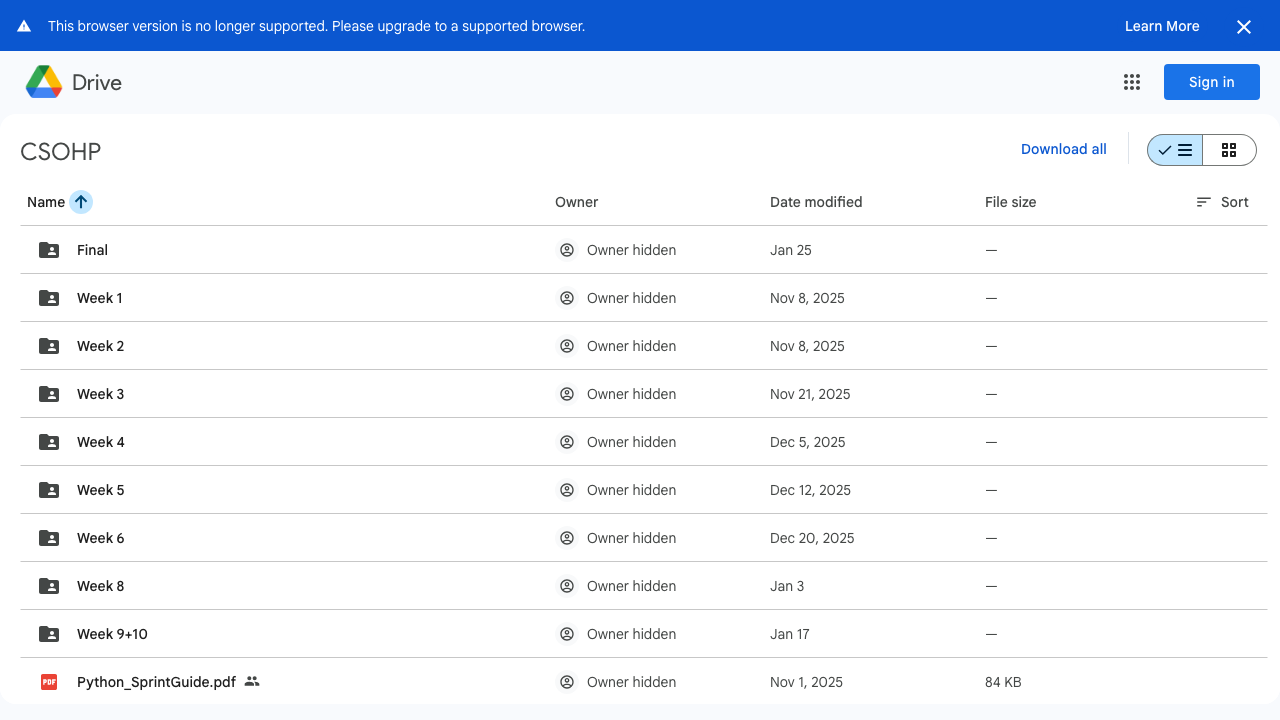
Task: Reverse sort direction arrow next to Name
Action: point(81,202)
